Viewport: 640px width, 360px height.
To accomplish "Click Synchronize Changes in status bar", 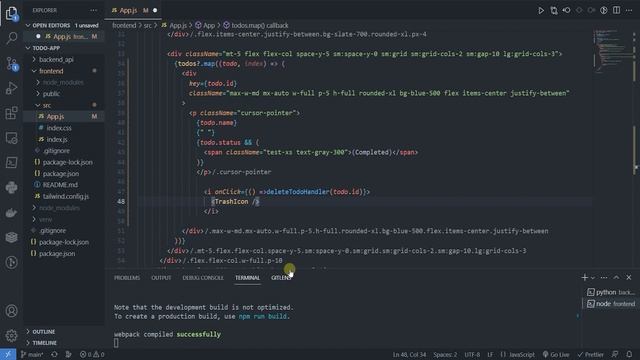I will (x=54, y=354).
